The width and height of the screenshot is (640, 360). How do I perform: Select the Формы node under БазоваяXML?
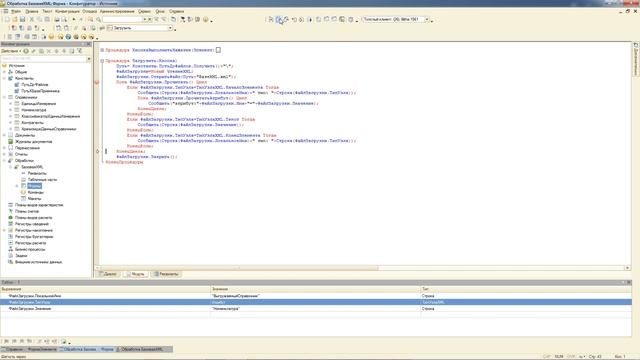tap(35, 186)
